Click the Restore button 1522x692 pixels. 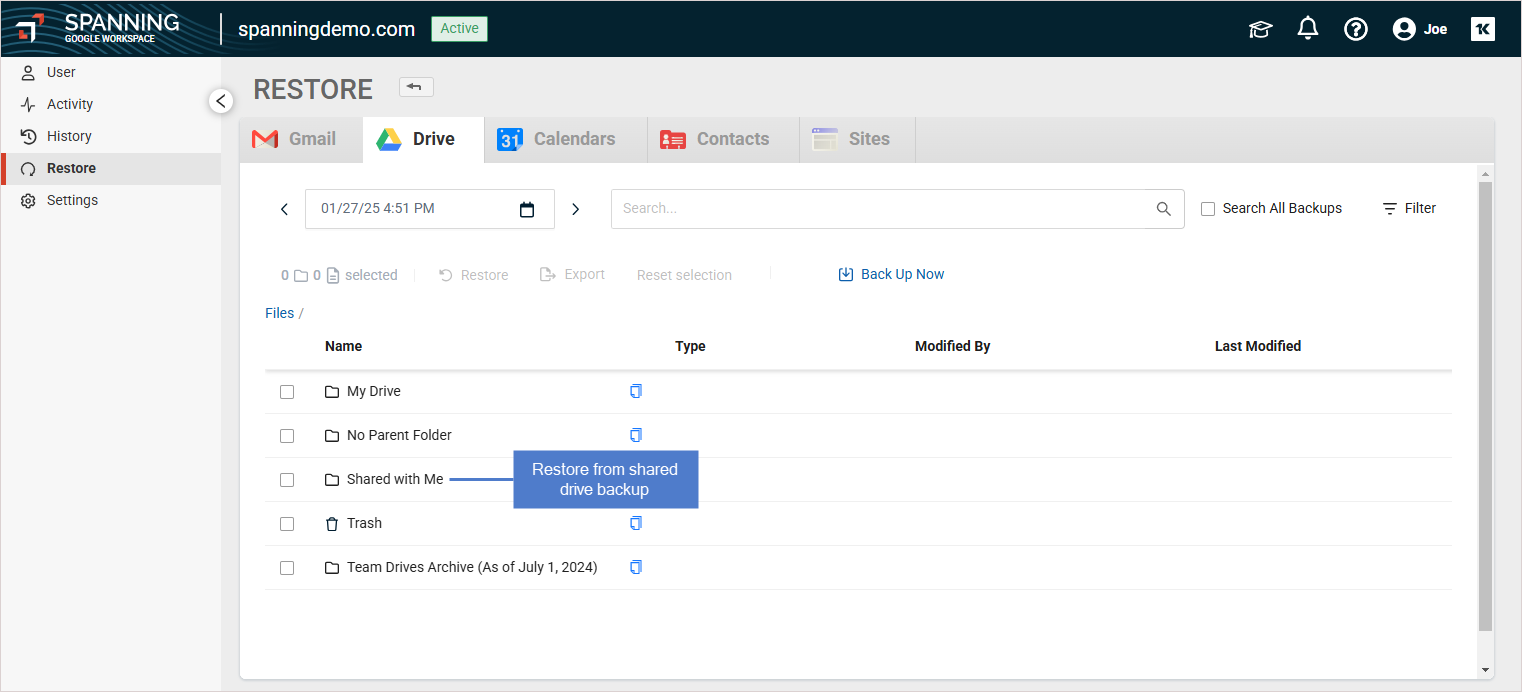[474, 275]
